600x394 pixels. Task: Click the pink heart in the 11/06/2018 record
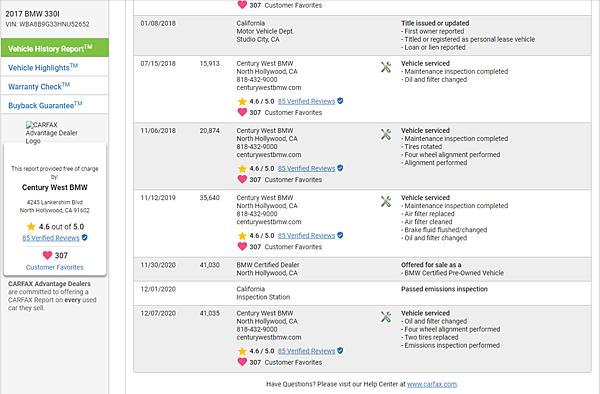(x=242, y=179)
